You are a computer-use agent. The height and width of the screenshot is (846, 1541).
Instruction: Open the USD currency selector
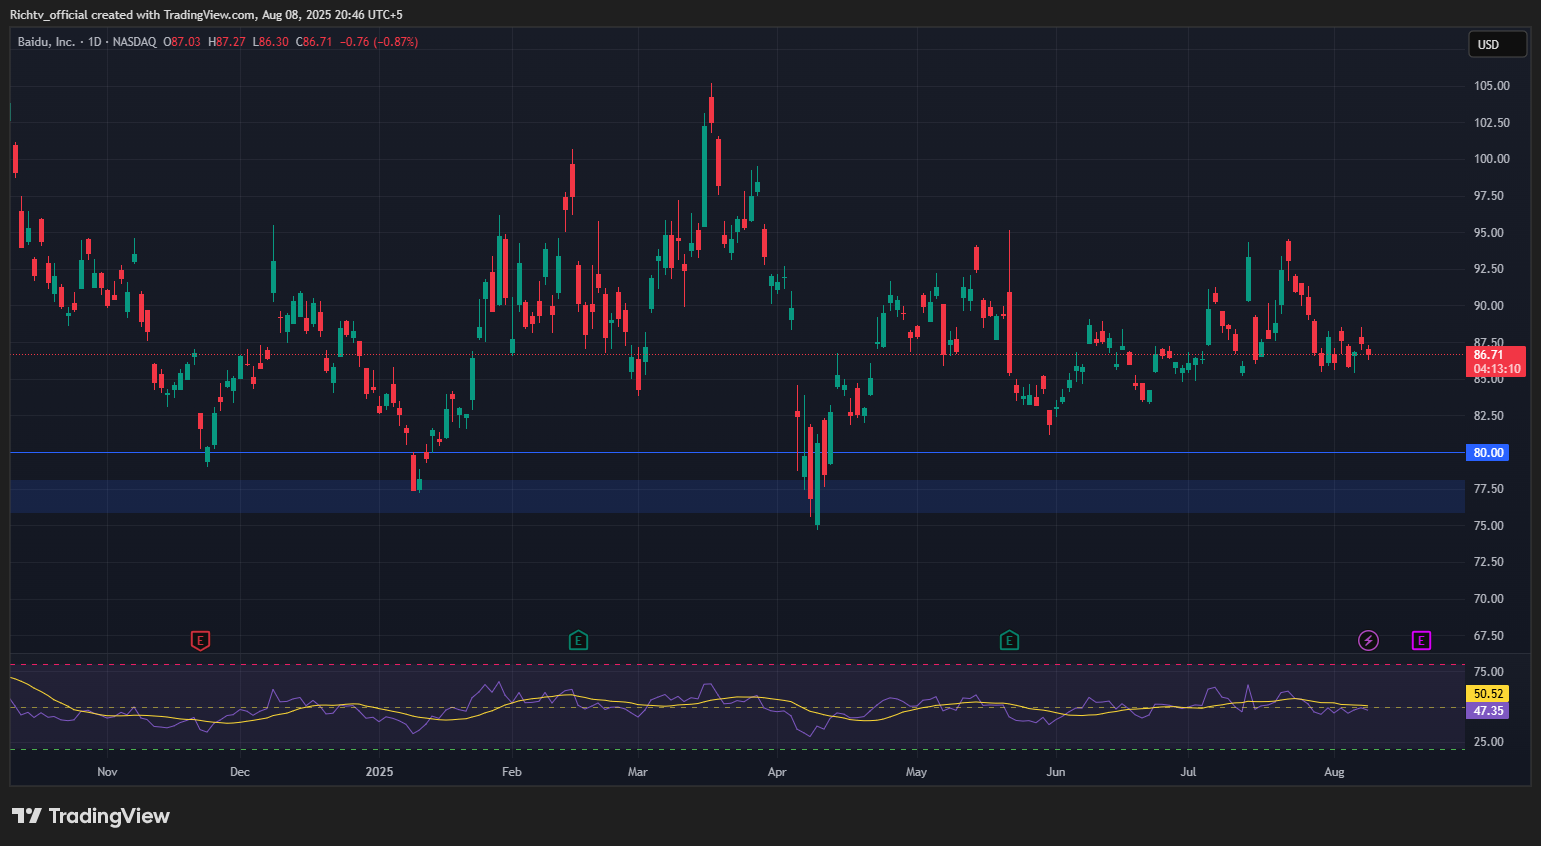(x=1496, y=44)
